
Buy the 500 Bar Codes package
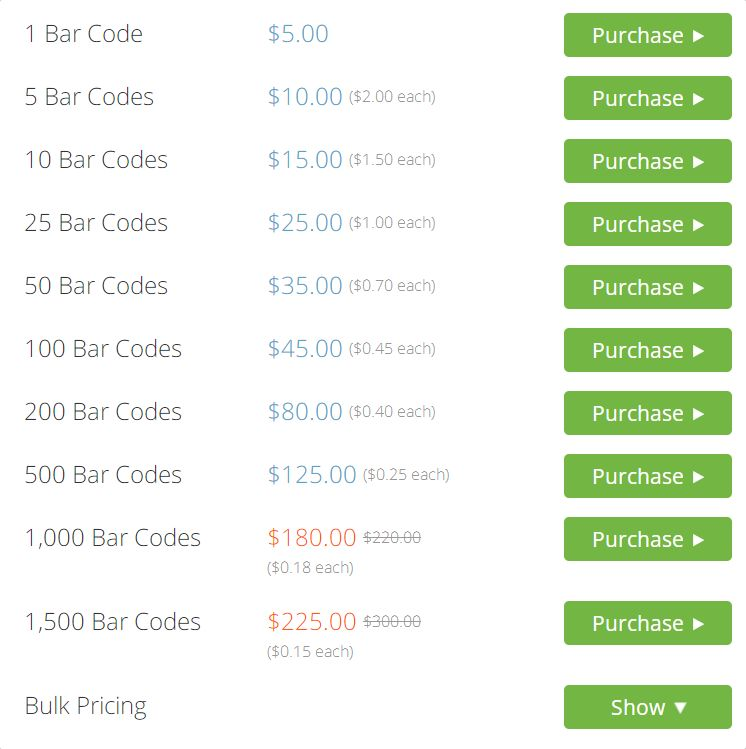click(647, 476)
